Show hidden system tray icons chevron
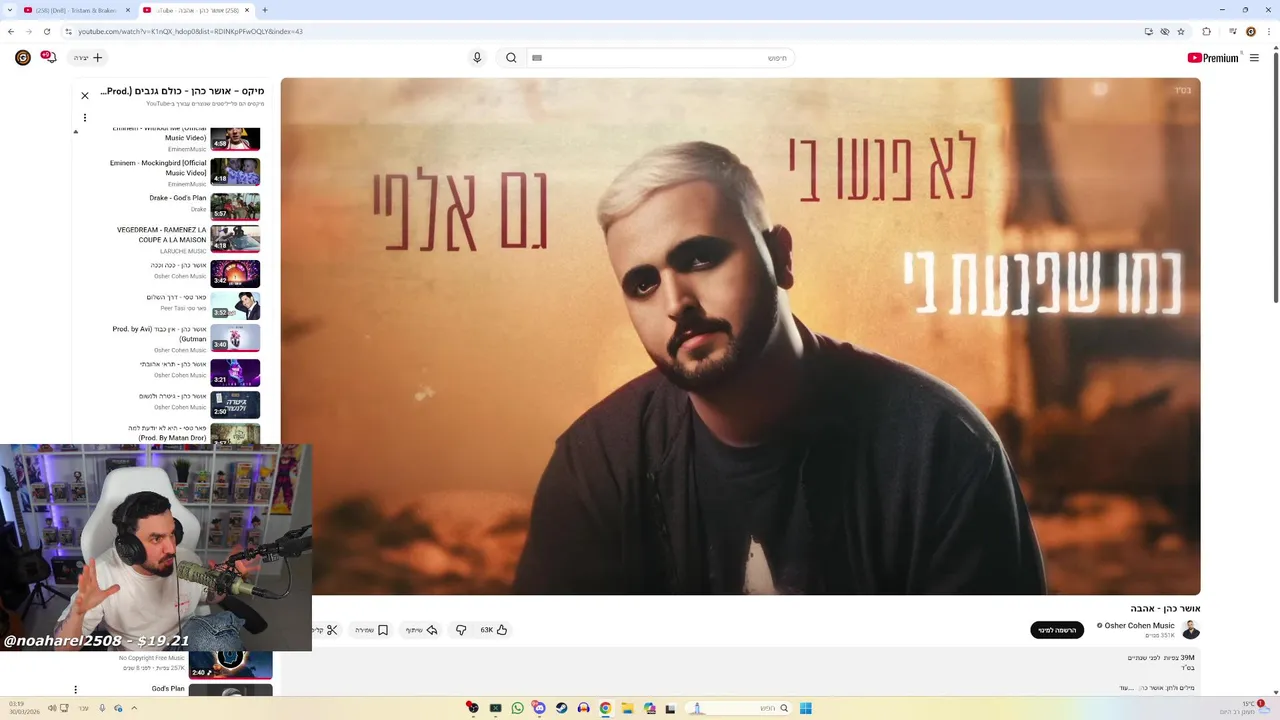The height and width of the screenshot is (720, 1280). pos(134,708)
